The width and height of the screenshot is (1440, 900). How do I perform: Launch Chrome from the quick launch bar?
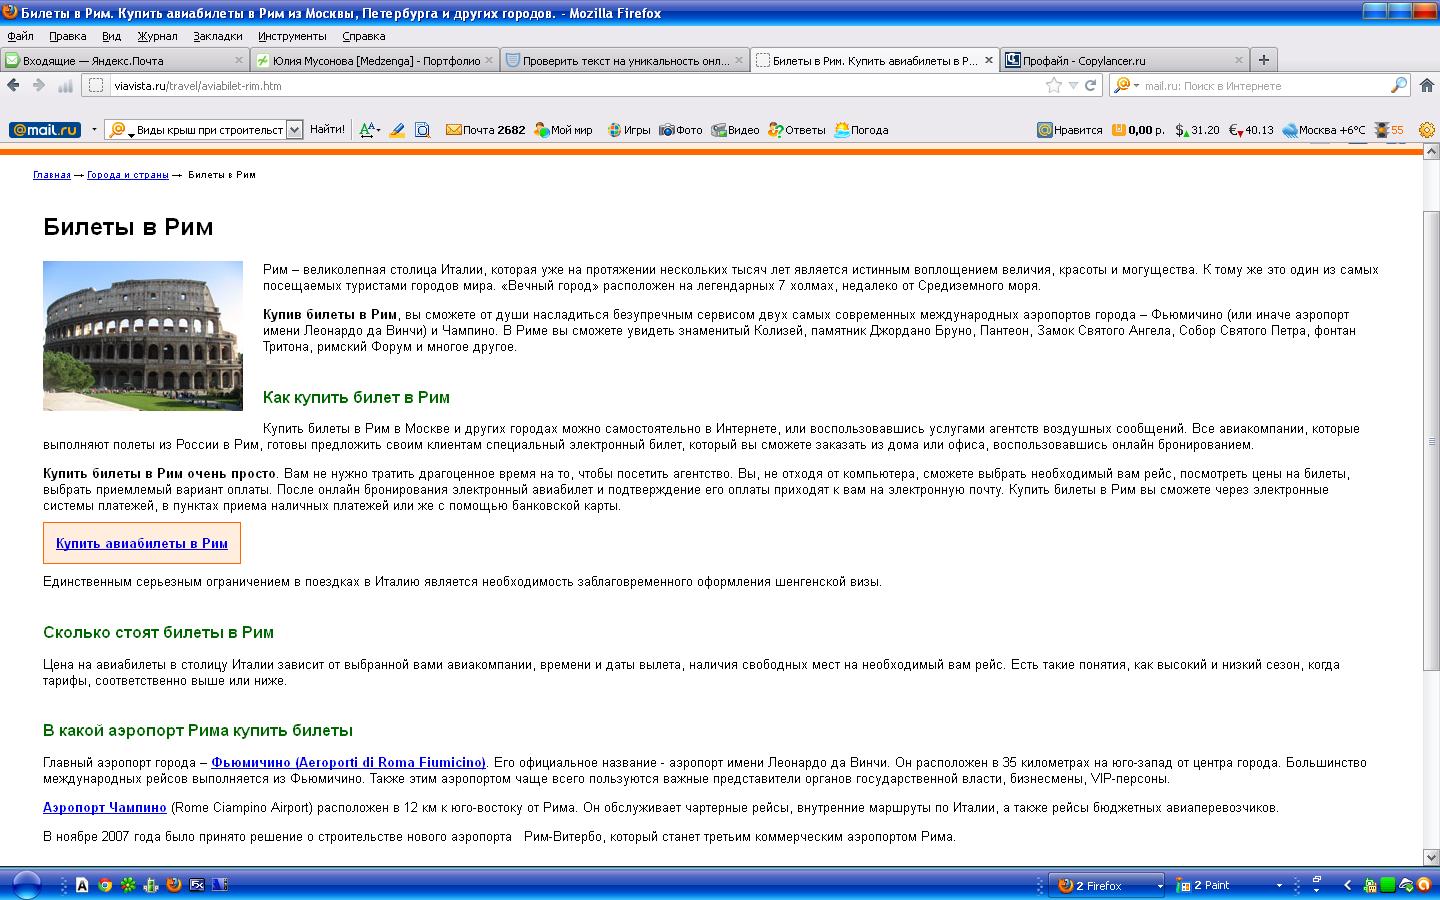[x=105, y=885]
